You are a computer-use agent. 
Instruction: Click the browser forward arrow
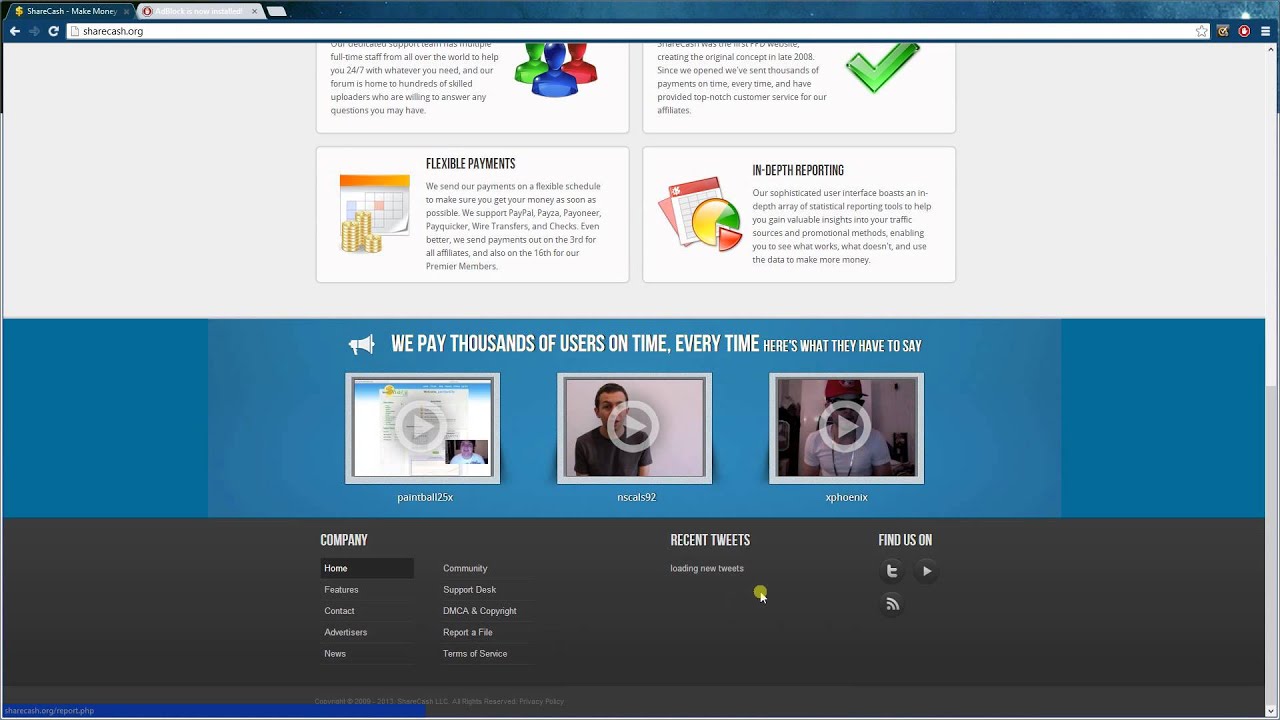point(34,31)
